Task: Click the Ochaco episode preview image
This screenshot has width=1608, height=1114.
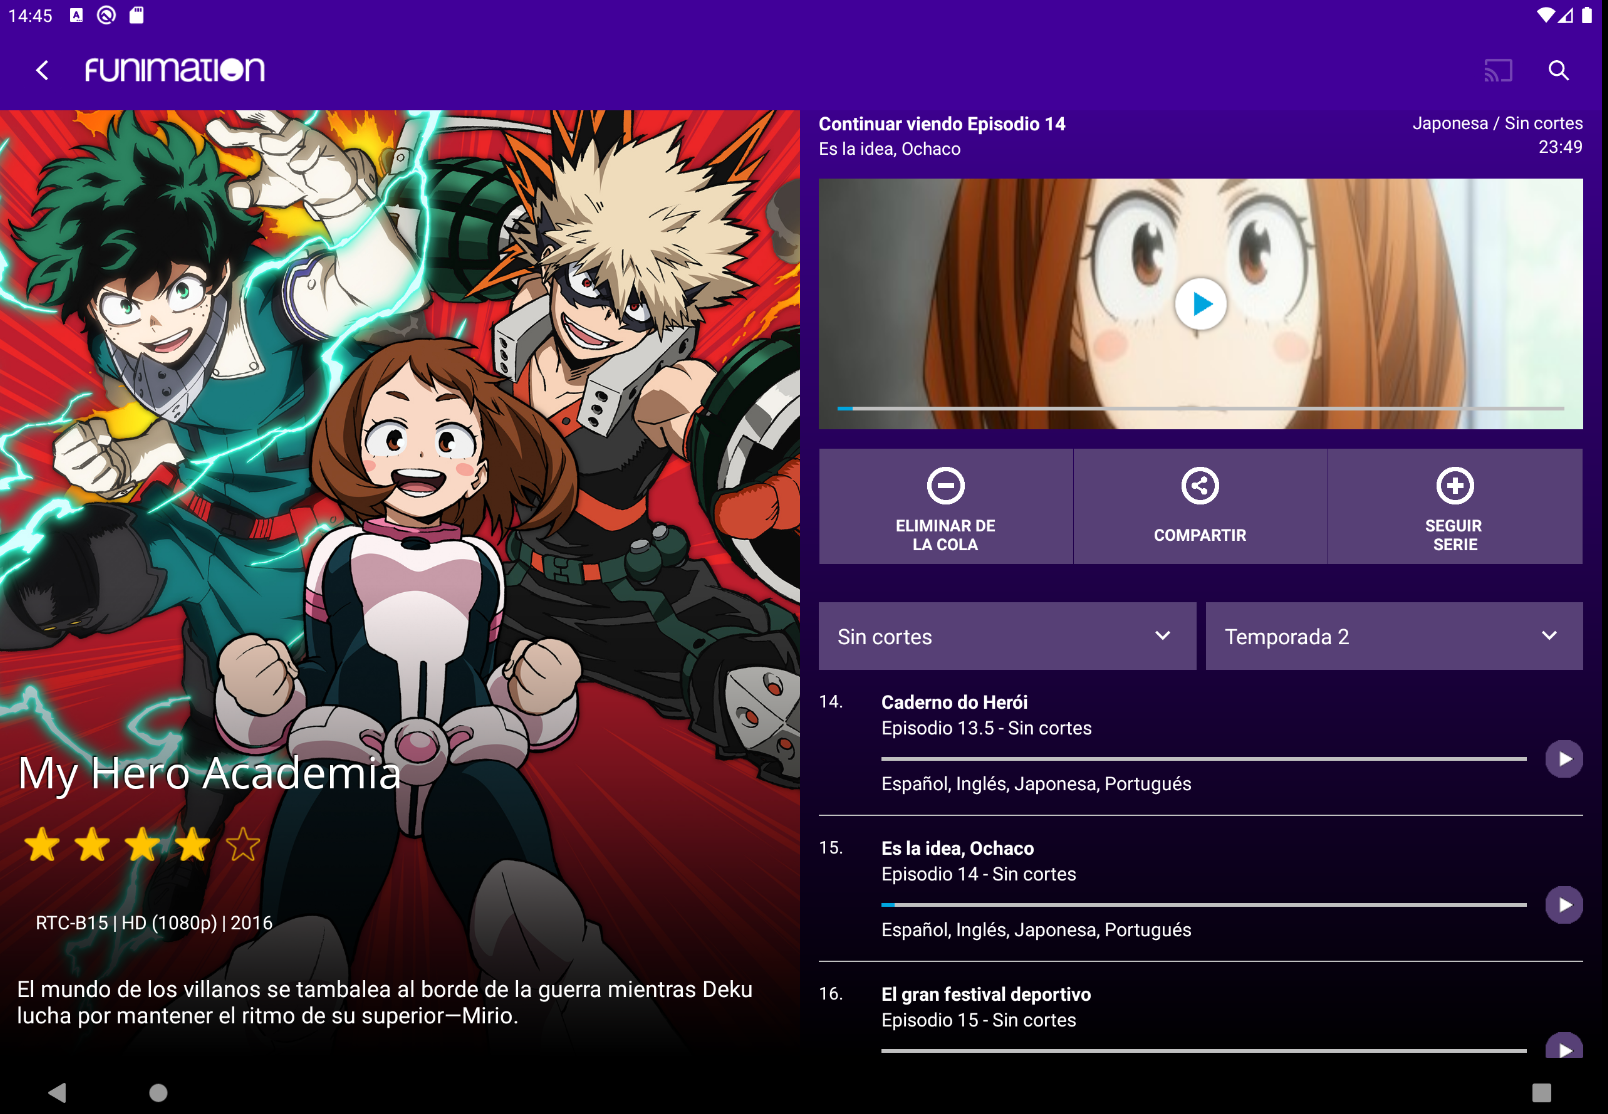Action: pos(1201,304)
